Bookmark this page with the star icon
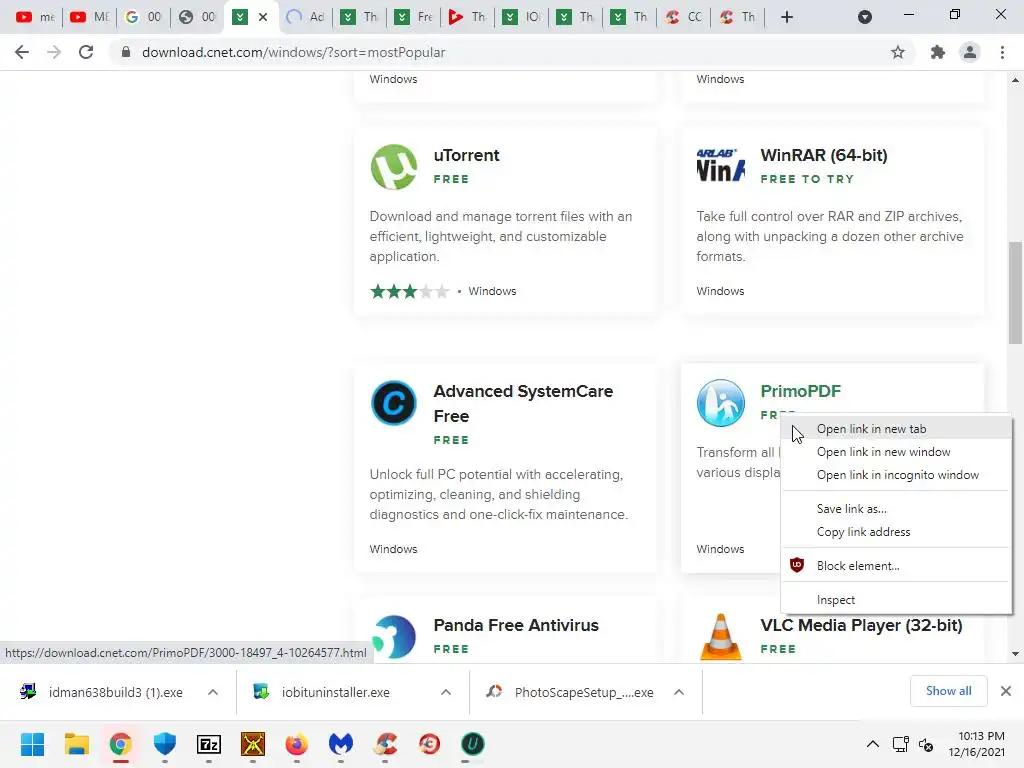The height and width of the screenshot is (768, 1024). pyautogui.click(x=898, y=52)
